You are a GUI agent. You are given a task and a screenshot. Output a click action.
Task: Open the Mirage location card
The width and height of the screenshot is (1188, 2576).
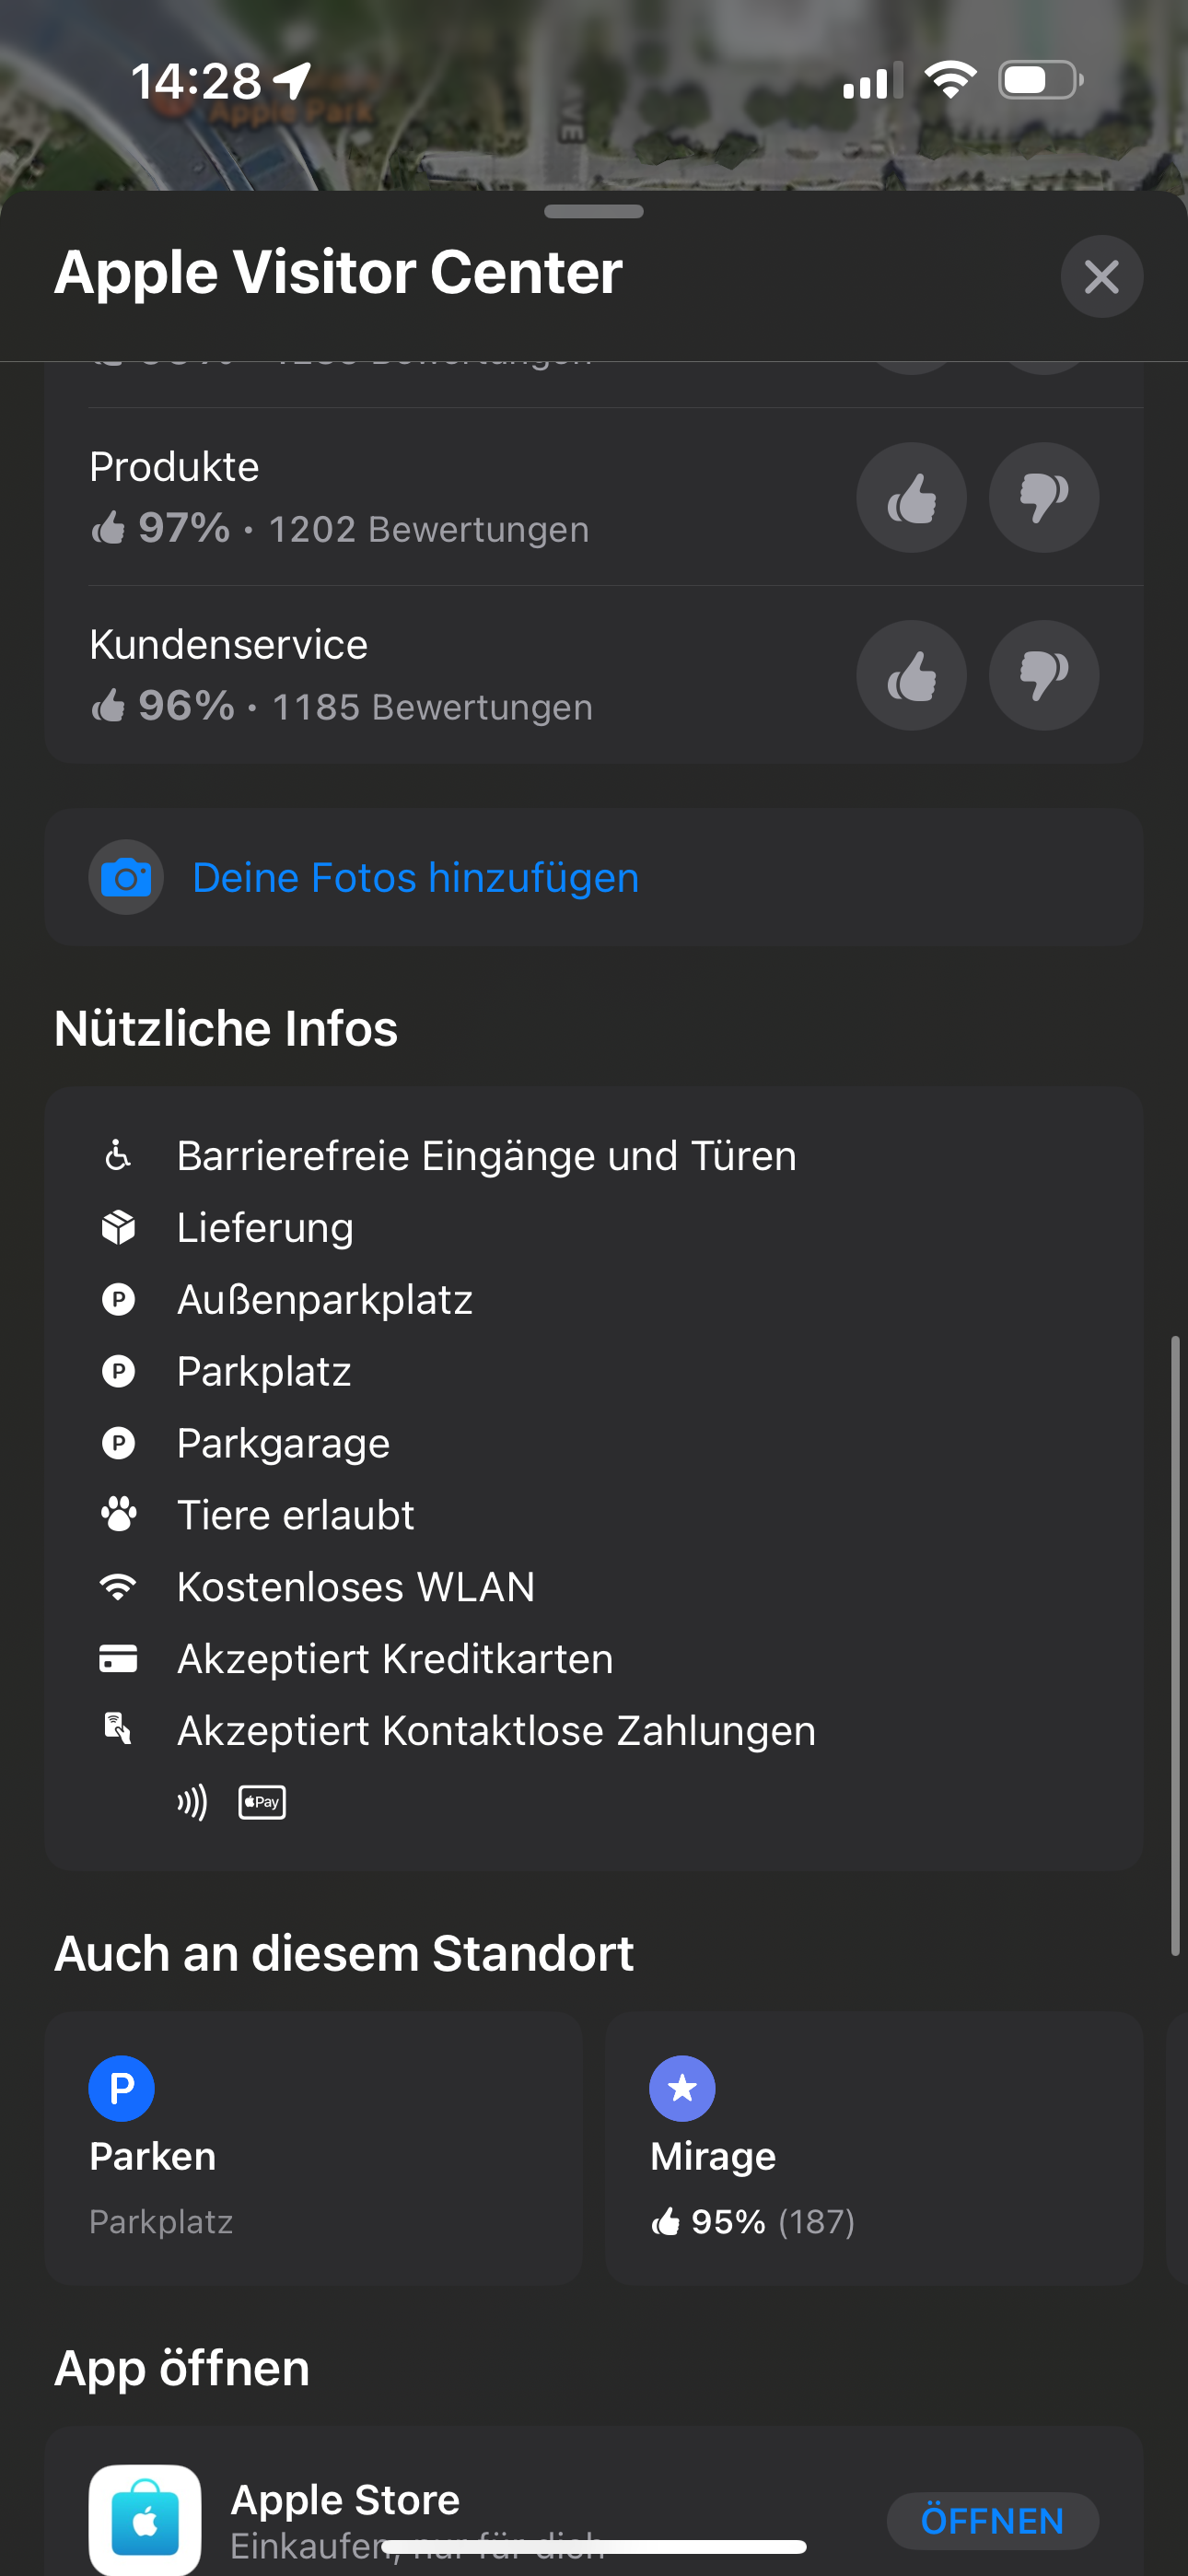coord(873,2150)
